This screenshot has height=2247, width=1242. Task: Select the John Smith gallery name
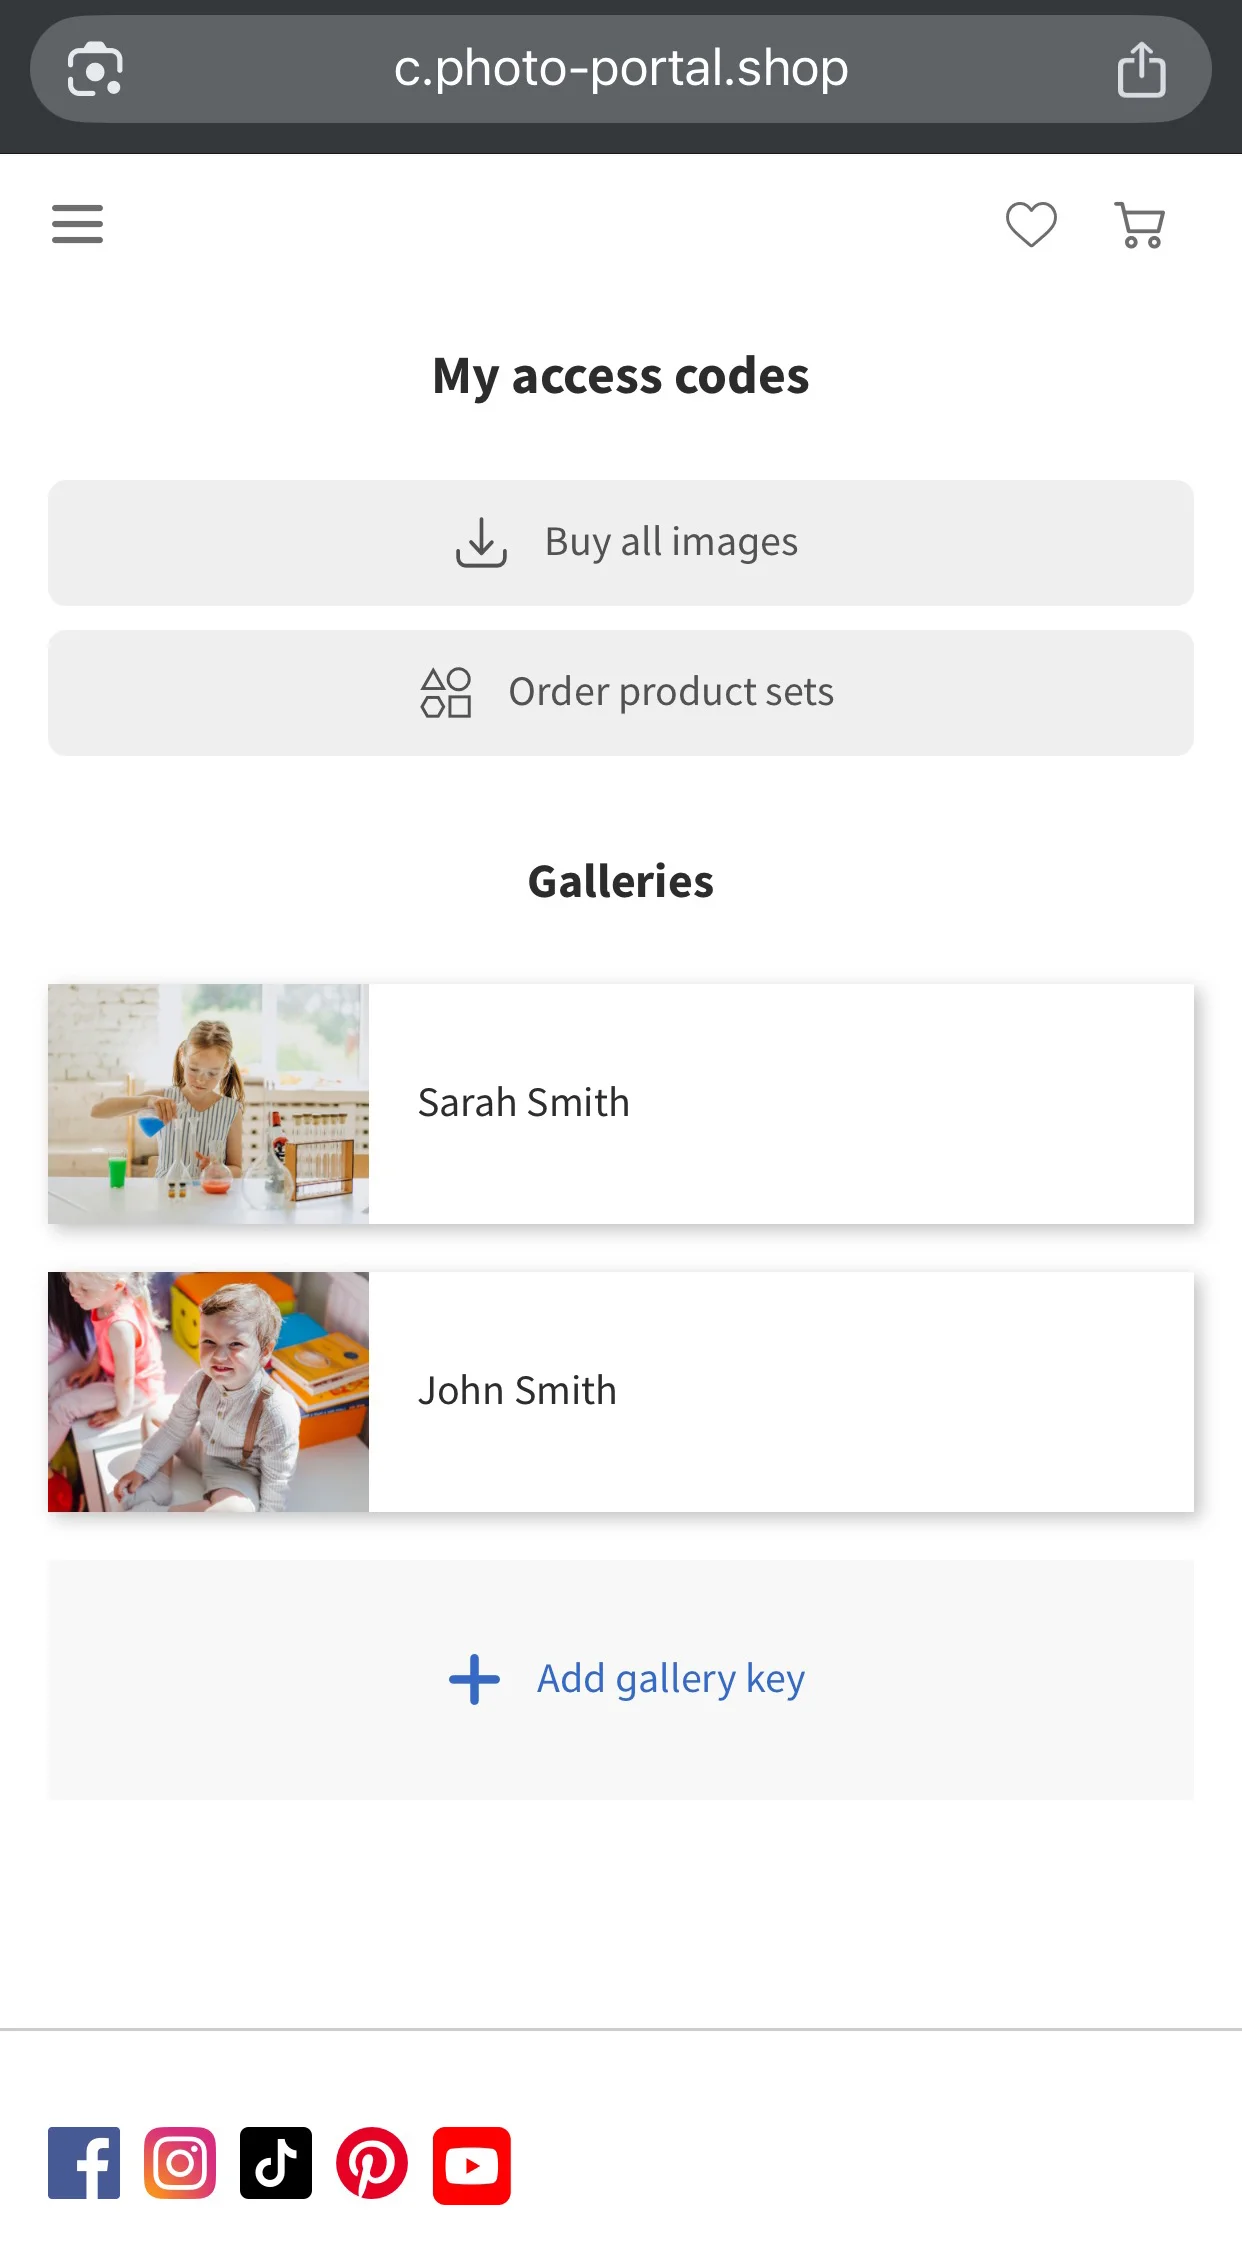click(x=517, y=1391)
